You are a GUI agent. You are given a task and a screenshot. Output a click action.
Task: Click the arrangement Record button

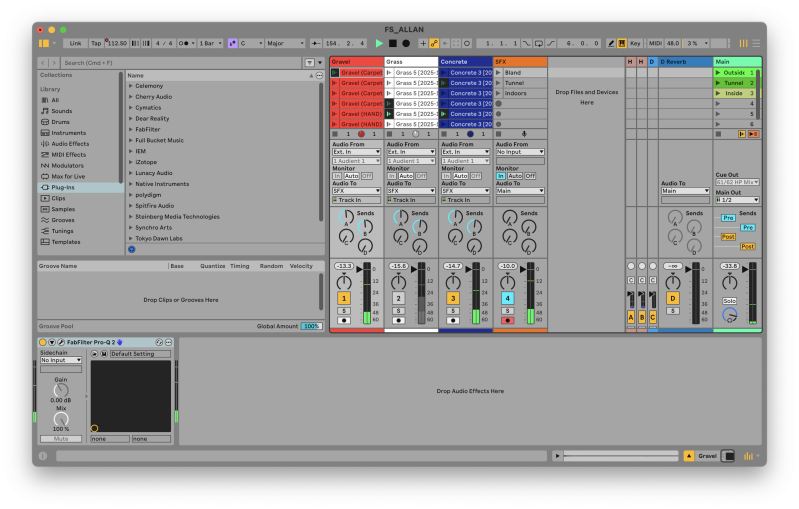pyautogui.click(x=406, y=44)
